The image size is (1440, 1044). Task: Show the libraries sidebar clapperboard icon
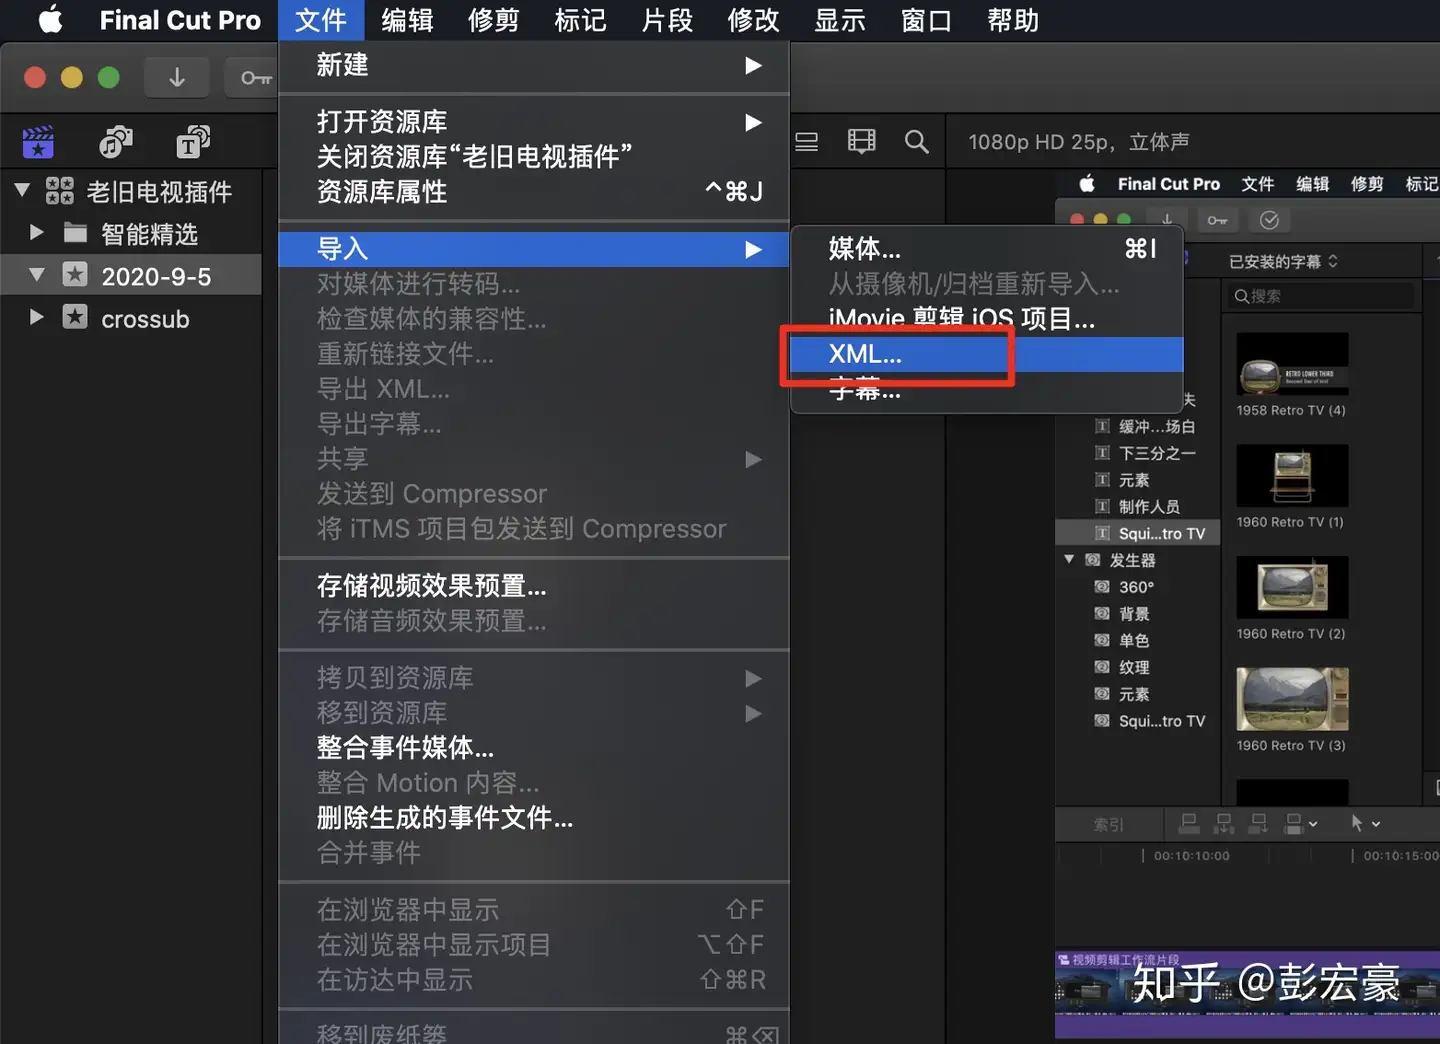38,143
